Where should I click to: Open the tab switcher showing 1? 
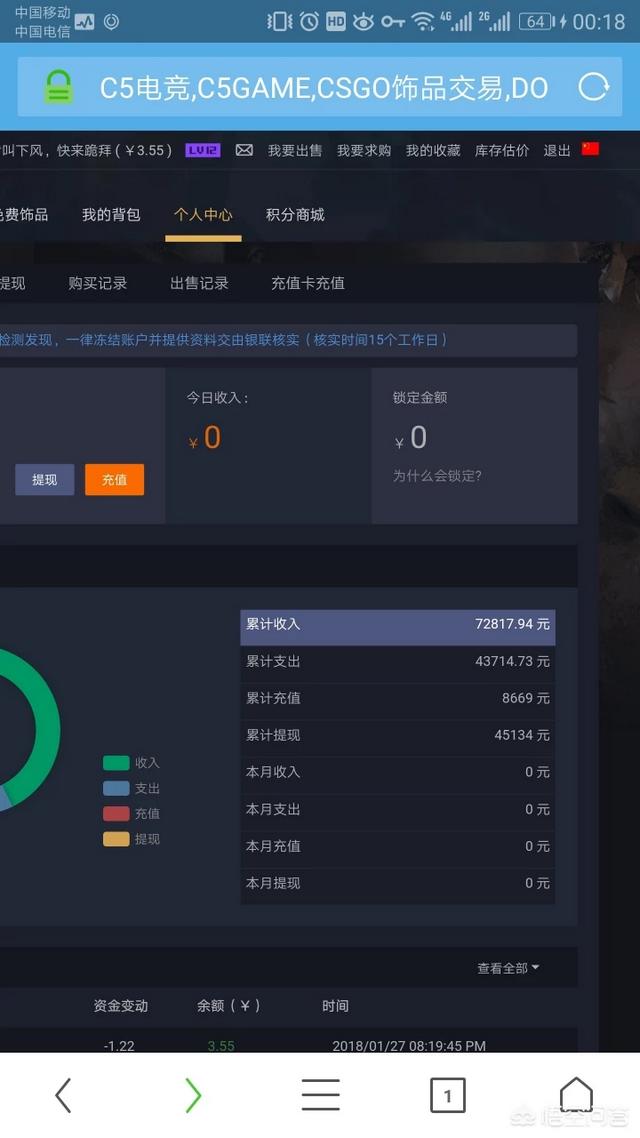(x=448, y=1095)
